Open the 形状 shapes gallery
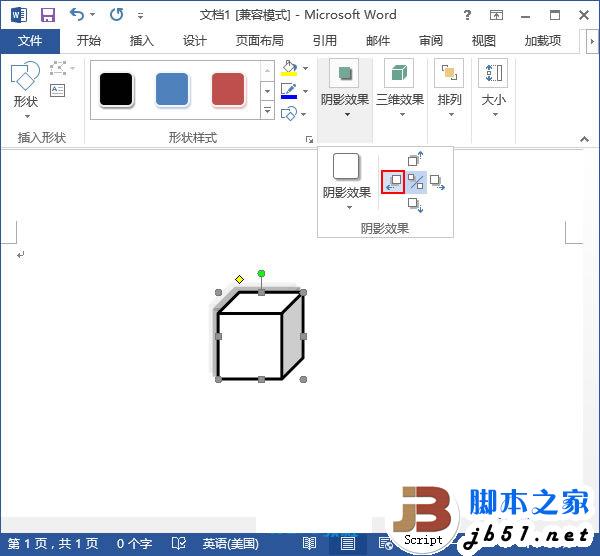Image resolution: width=600 pixels, height=556 pixels. click(25, 90)
